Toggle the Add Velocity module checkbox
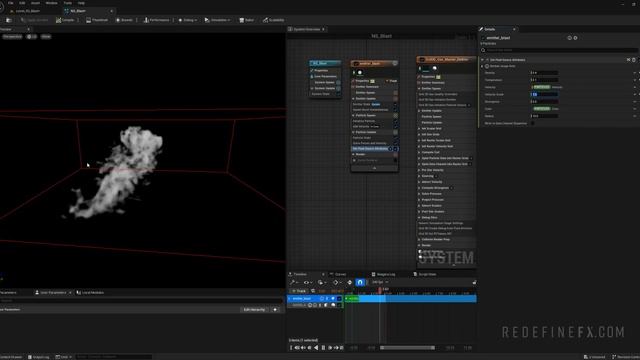640x360 pixels. (395, 127)
